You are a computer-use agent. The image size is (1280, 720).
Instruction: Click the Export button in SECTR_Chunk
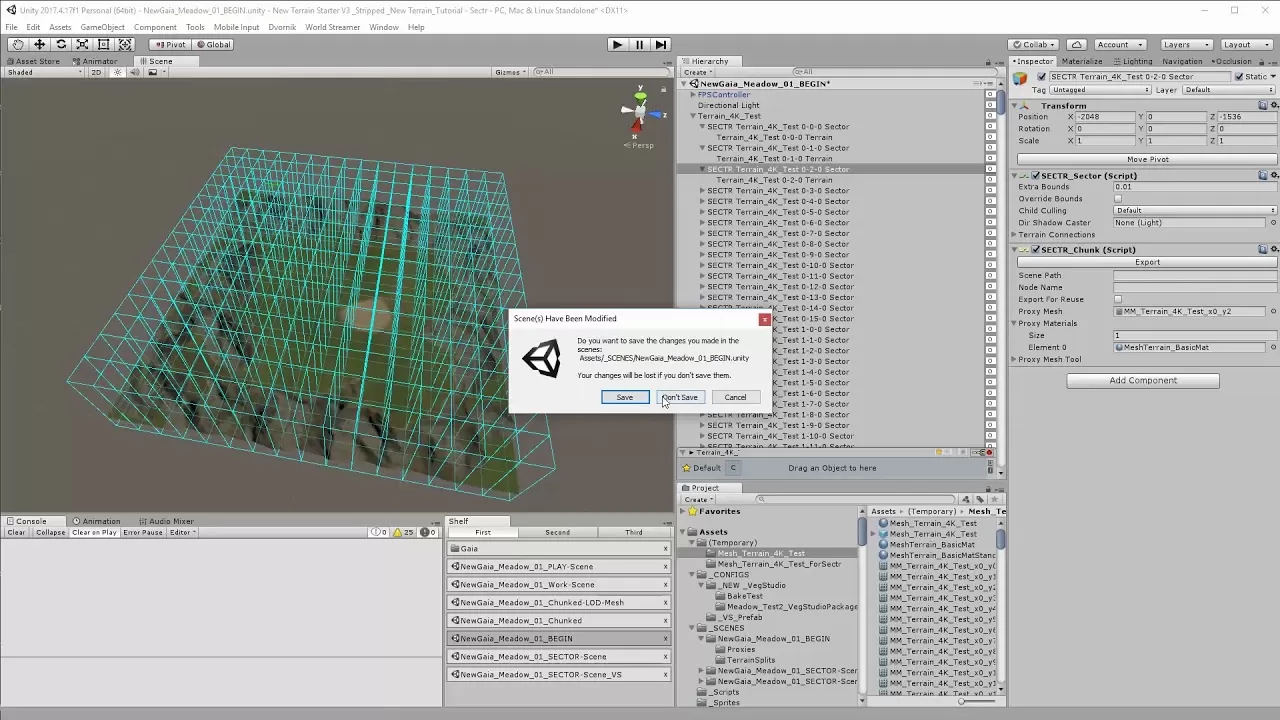(1147, 262)
